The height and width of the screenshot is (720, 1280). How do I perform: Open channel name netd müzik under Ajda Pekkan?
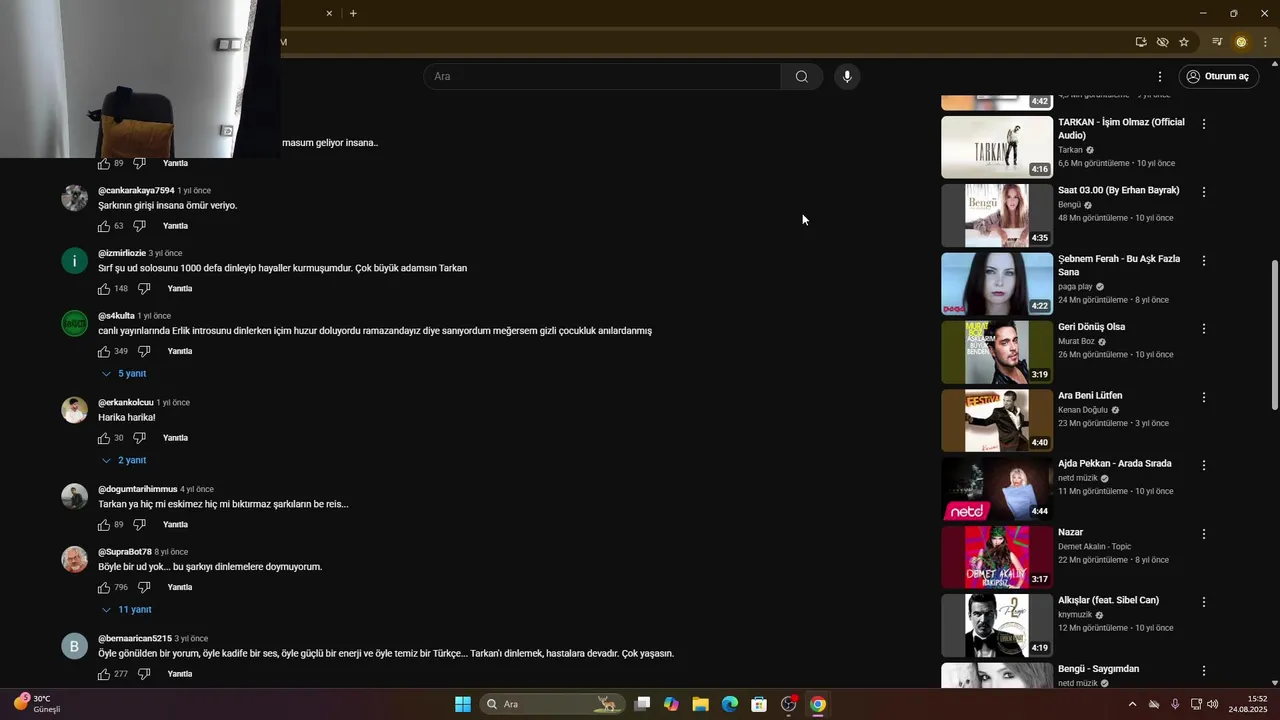pos(1078,478)
